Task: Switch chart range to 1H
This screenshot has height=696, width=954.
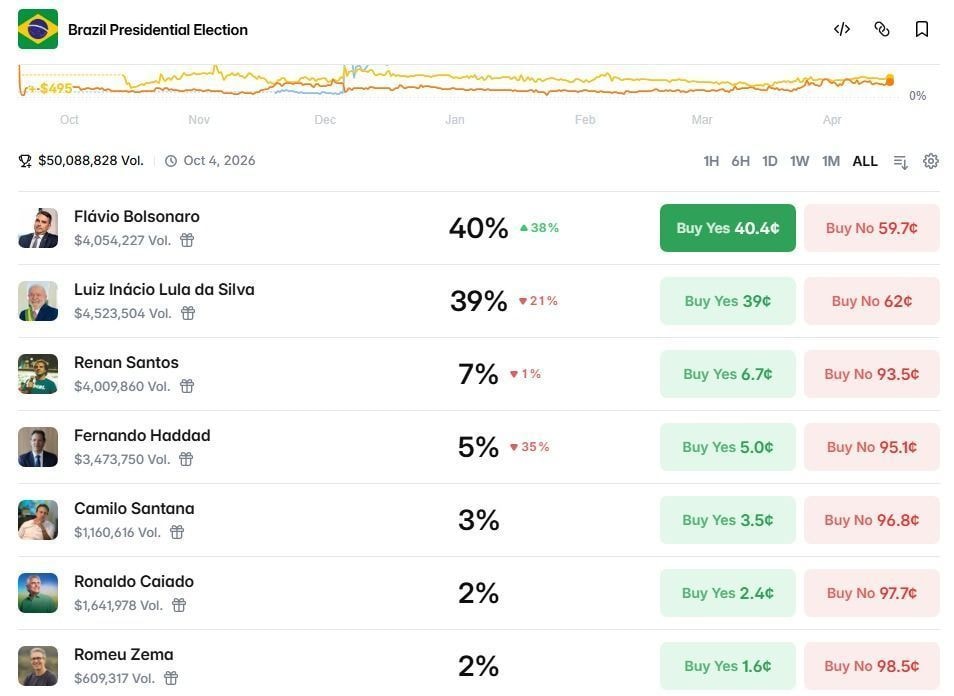Action: tap(711, 161)
